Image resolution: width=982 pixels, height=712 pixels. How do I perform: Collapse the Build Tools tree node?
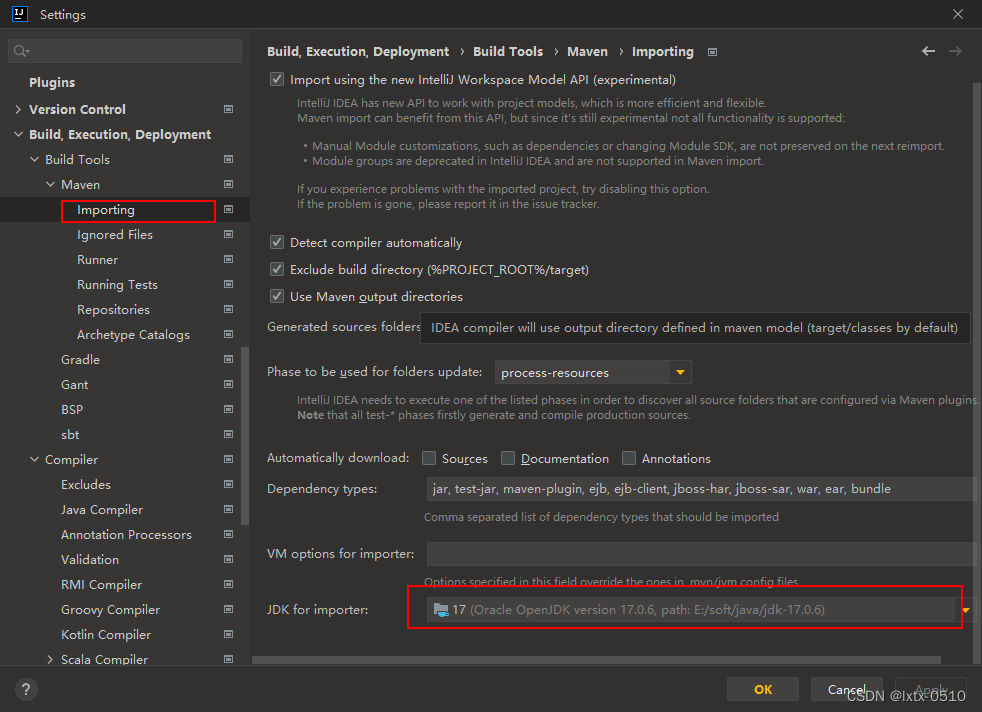[34, 159]
